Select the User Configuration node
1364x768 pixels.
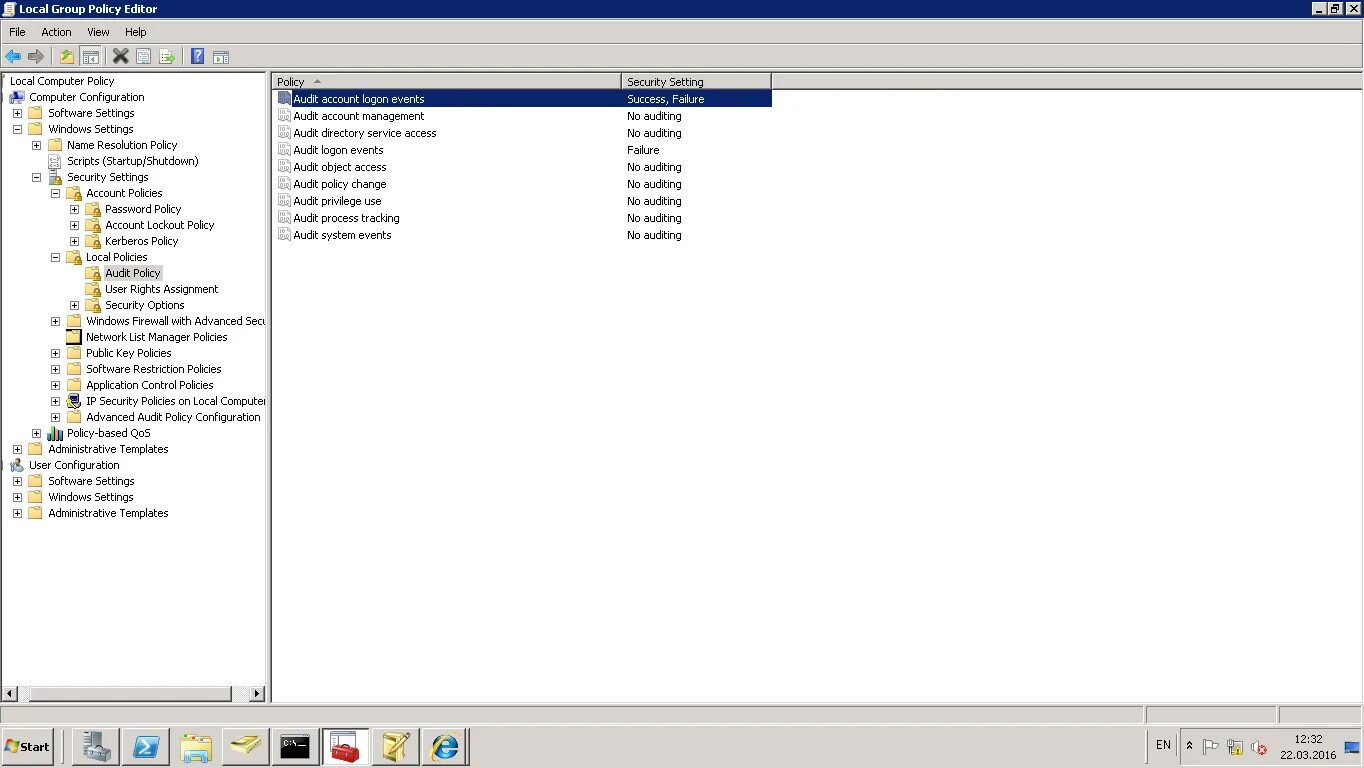coord(74,465)
